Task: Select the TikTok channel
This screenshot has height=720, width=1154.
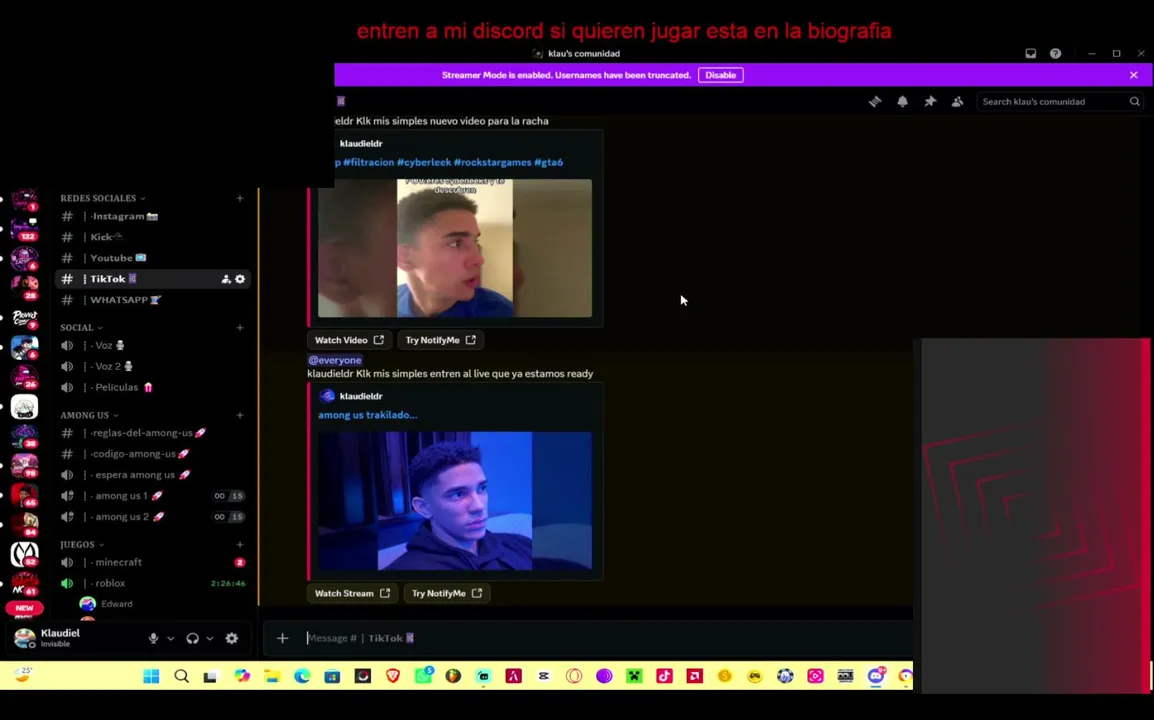Action: tap(152, 279)
